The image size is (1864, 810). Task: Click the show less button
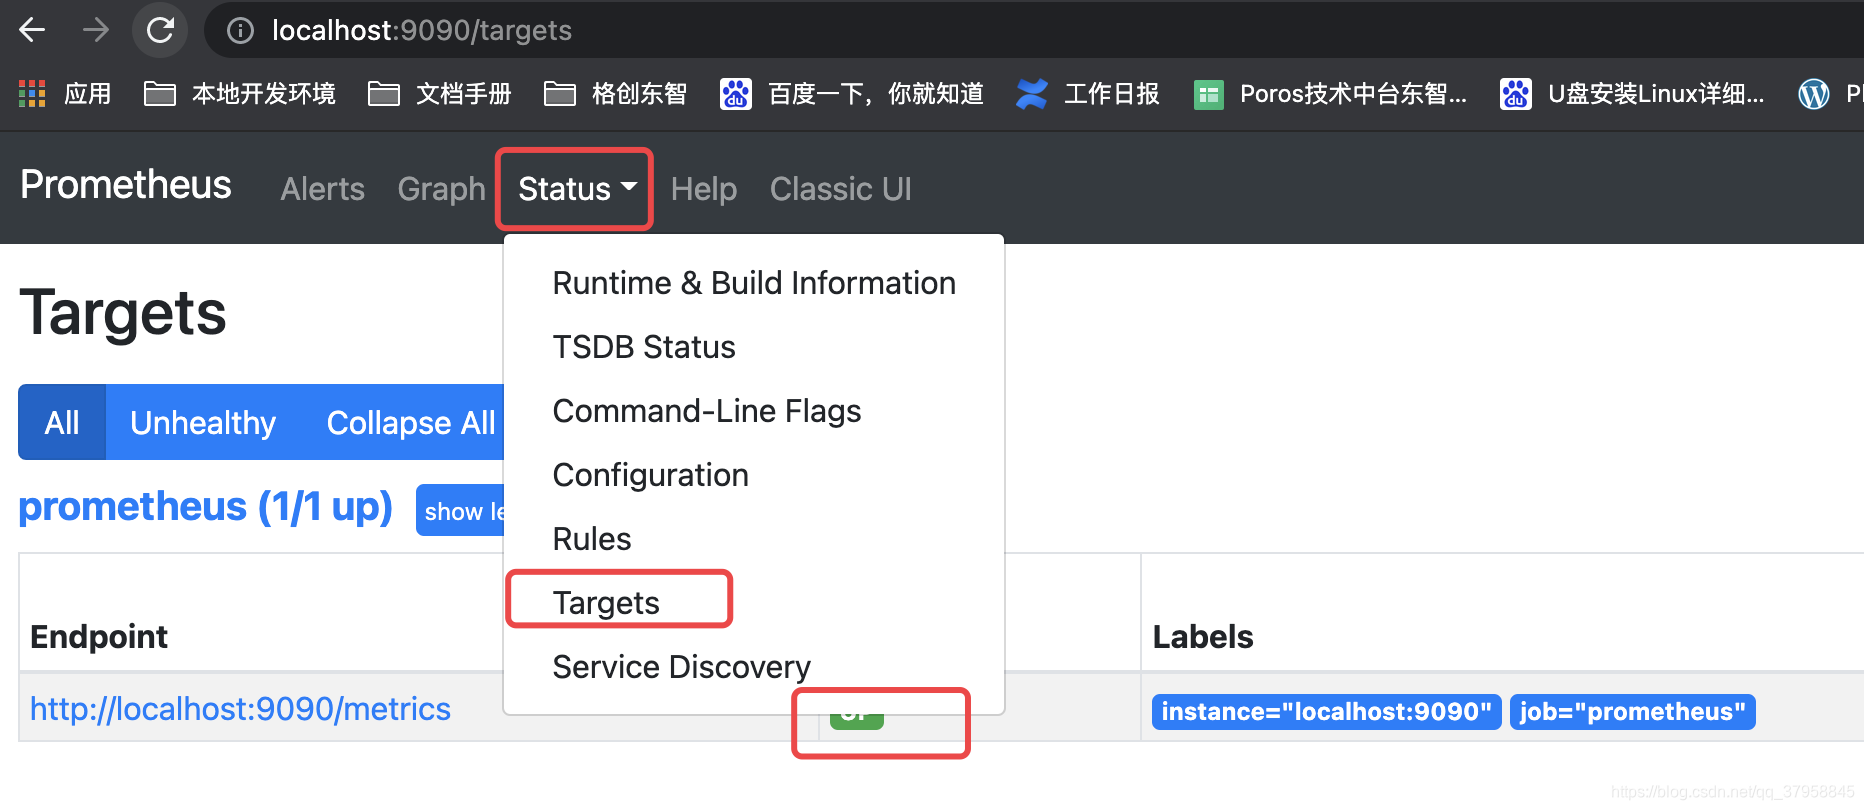pyautogui.click(x=461, y=510)
